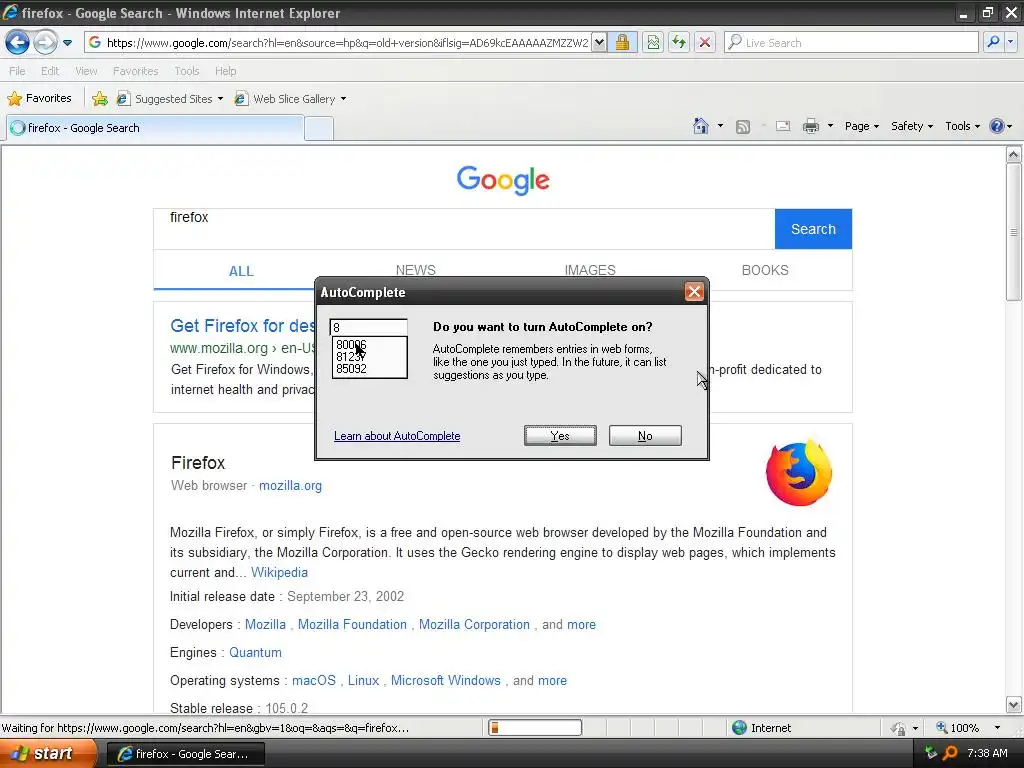The width and height of the screenshot is (1024, 768).
Task: Click the security lock icon
Action: tap(622, 42)
